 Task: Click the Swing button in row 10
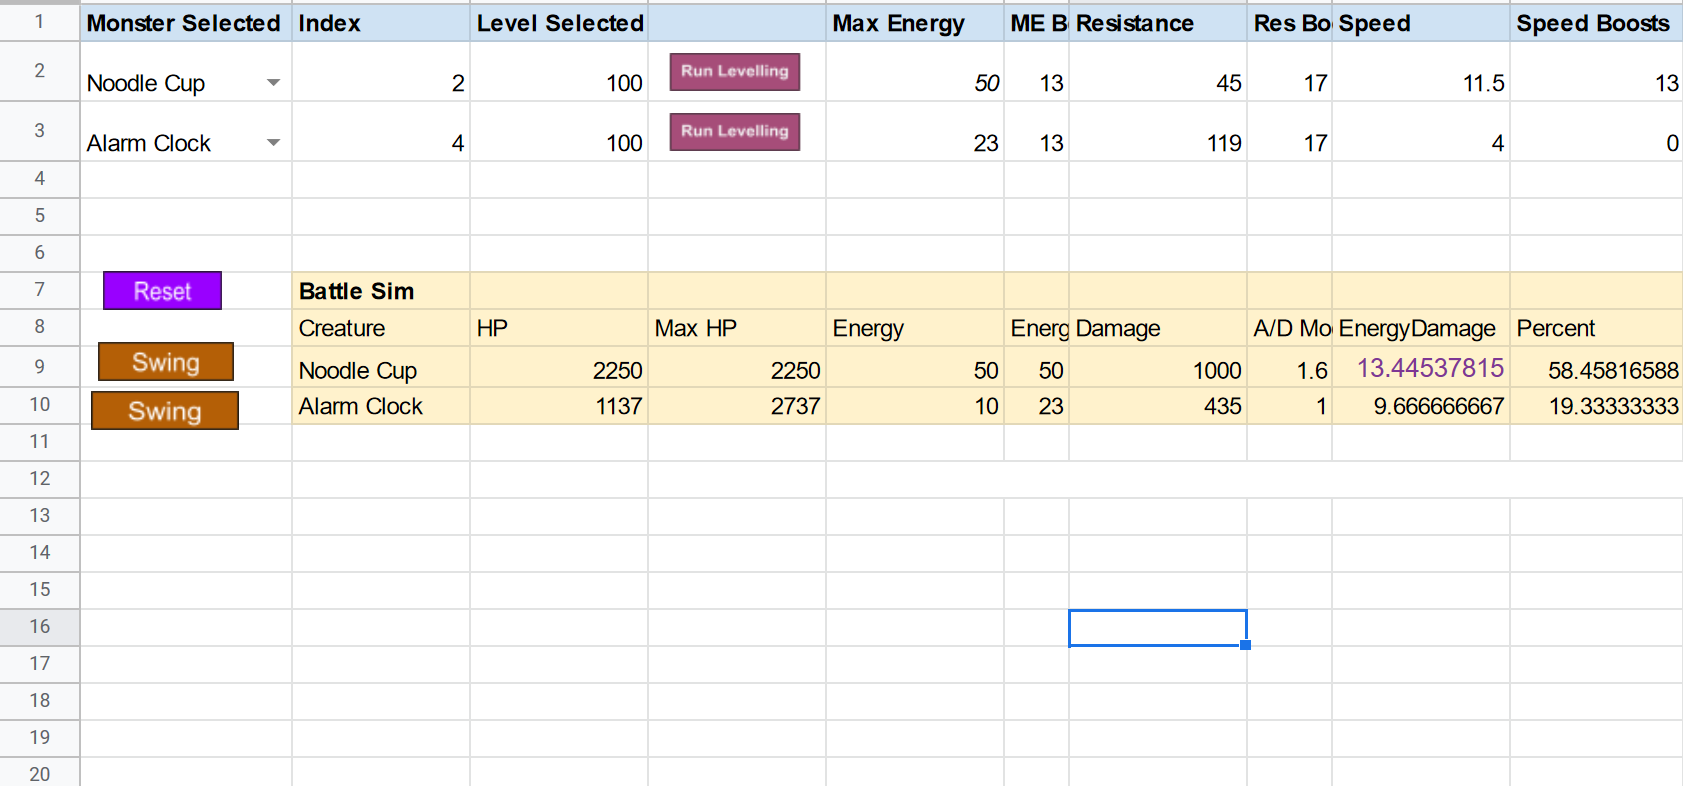click(x=165, y=411)
